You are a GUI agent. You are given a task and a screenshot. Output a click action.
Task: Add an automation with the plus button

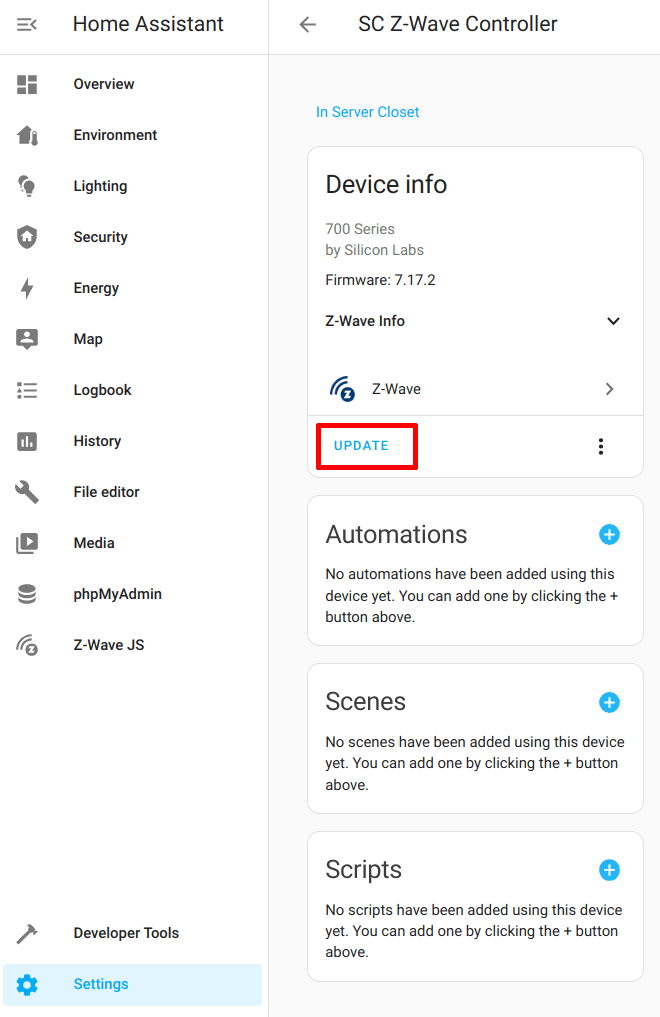point(609,534)
